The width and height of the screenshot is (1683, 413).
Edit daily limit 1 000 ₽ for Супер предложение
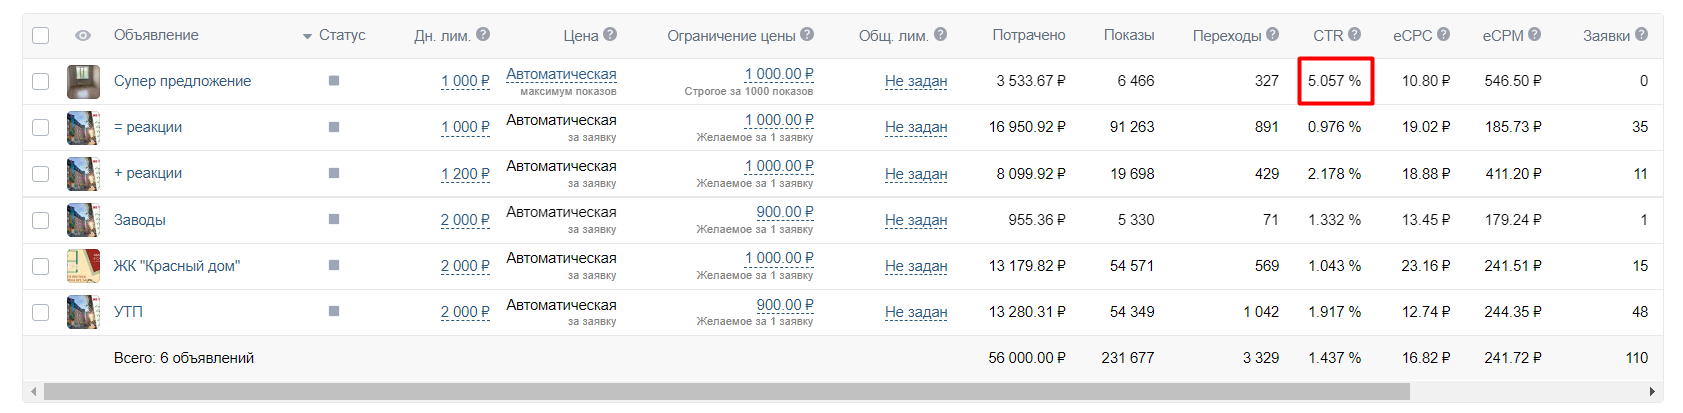pos(465,81)
